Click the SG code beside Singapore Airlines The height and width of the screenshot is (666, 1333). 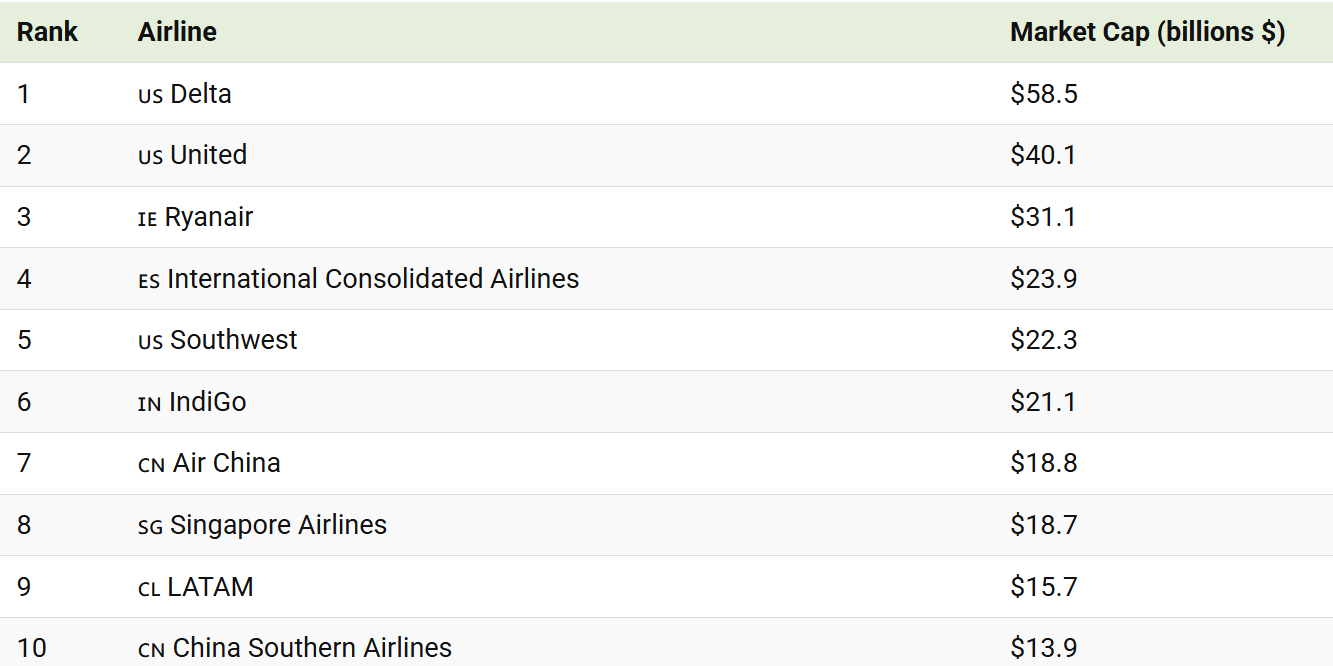tap(150, 528)
